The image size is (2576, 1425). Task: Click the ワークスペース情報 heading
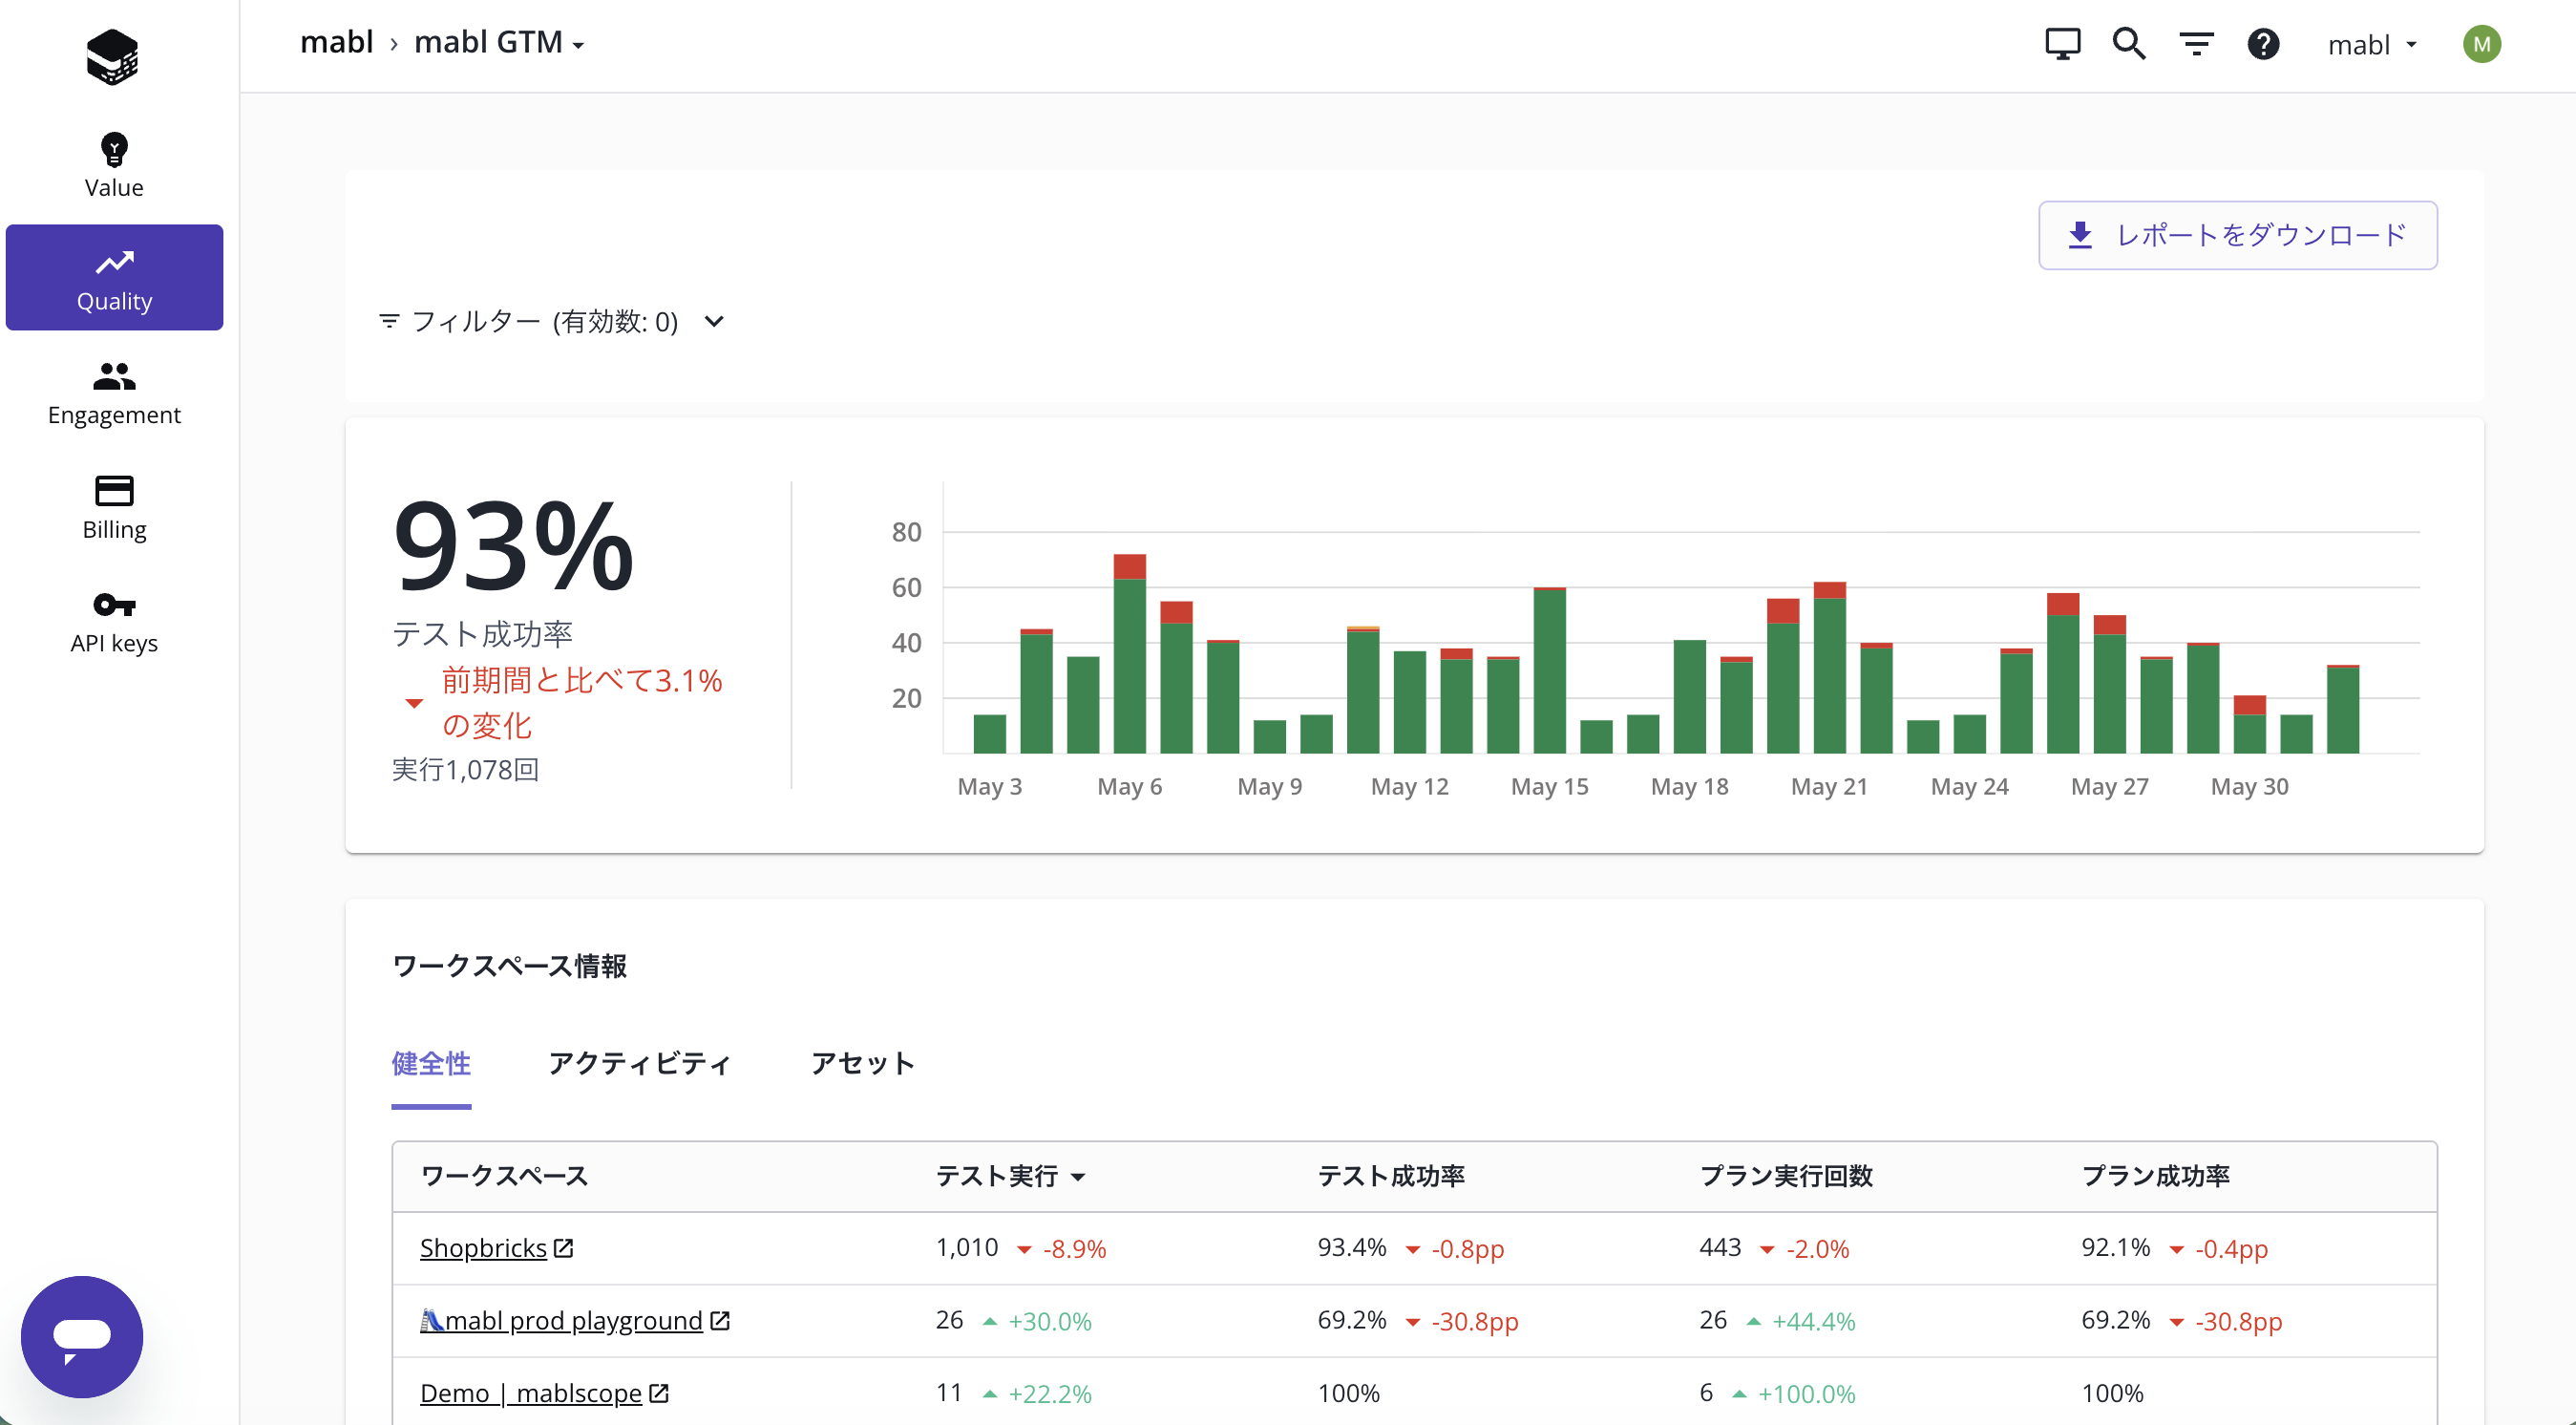(x=509, y=966)
